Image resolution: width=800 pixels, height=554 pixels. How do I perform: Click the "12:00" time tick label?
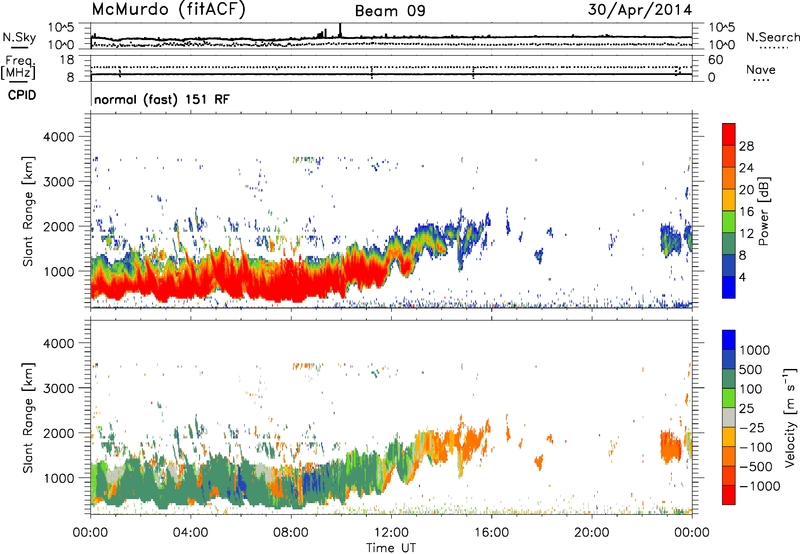click(391, 533)
